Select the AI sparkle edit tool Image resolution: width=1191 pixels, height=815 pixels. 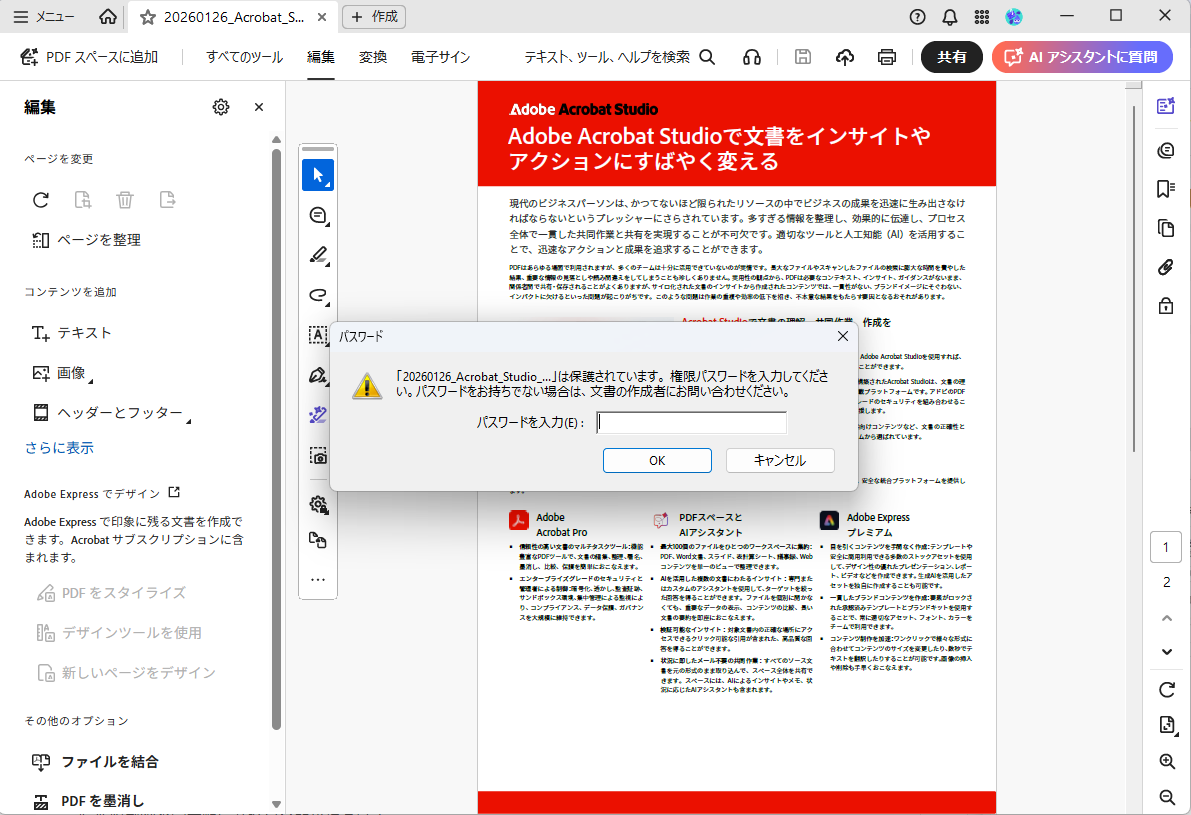pos(318,415)
